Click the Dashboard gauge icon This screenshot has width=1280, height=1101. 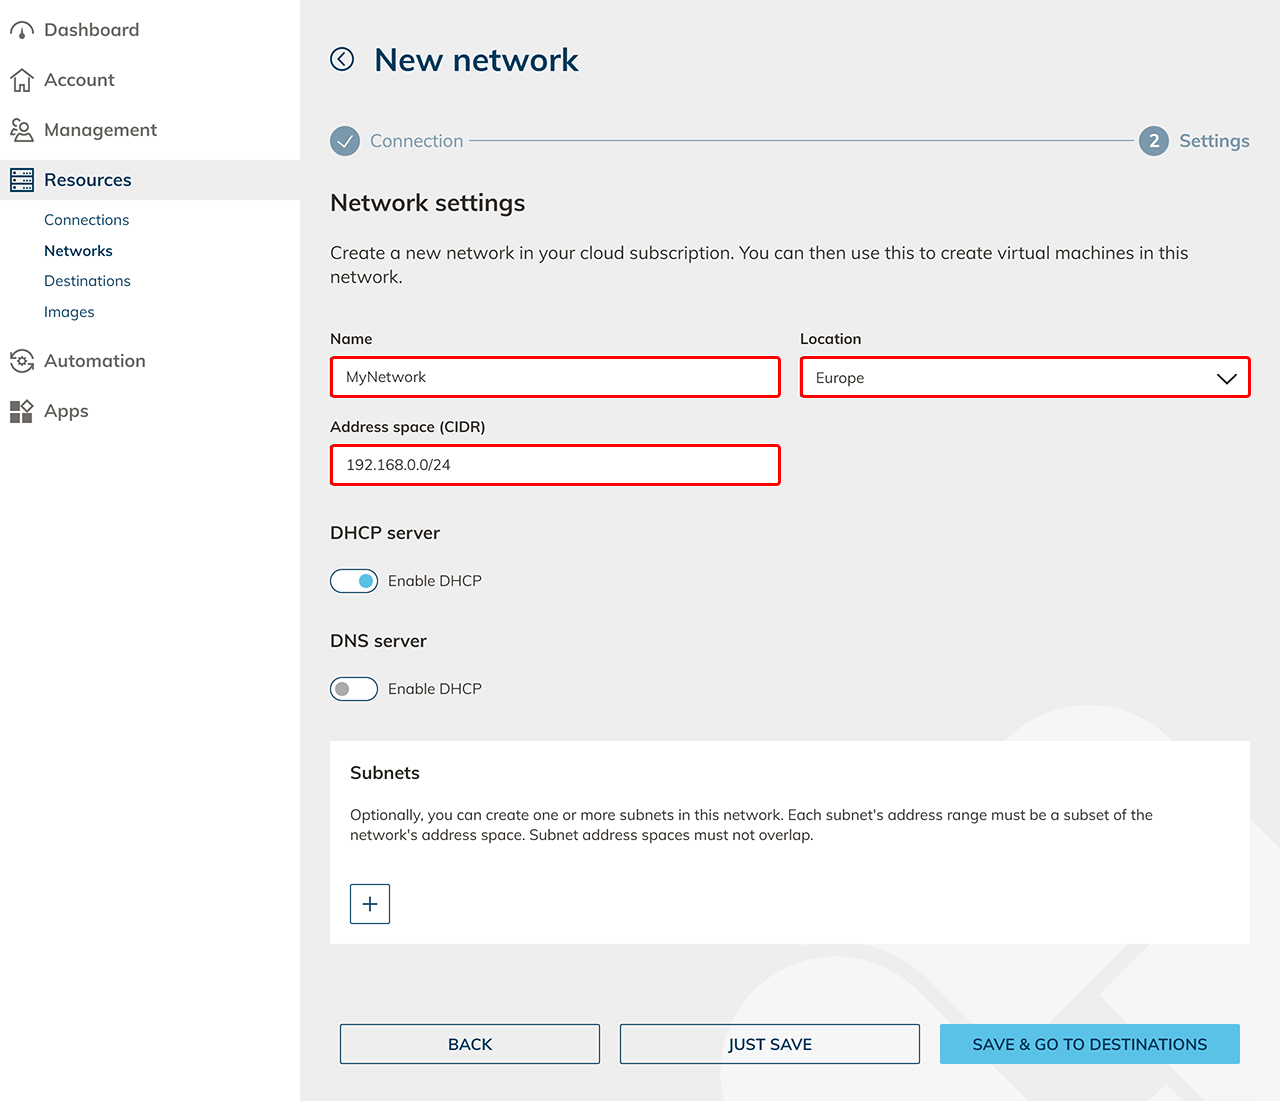21,30
